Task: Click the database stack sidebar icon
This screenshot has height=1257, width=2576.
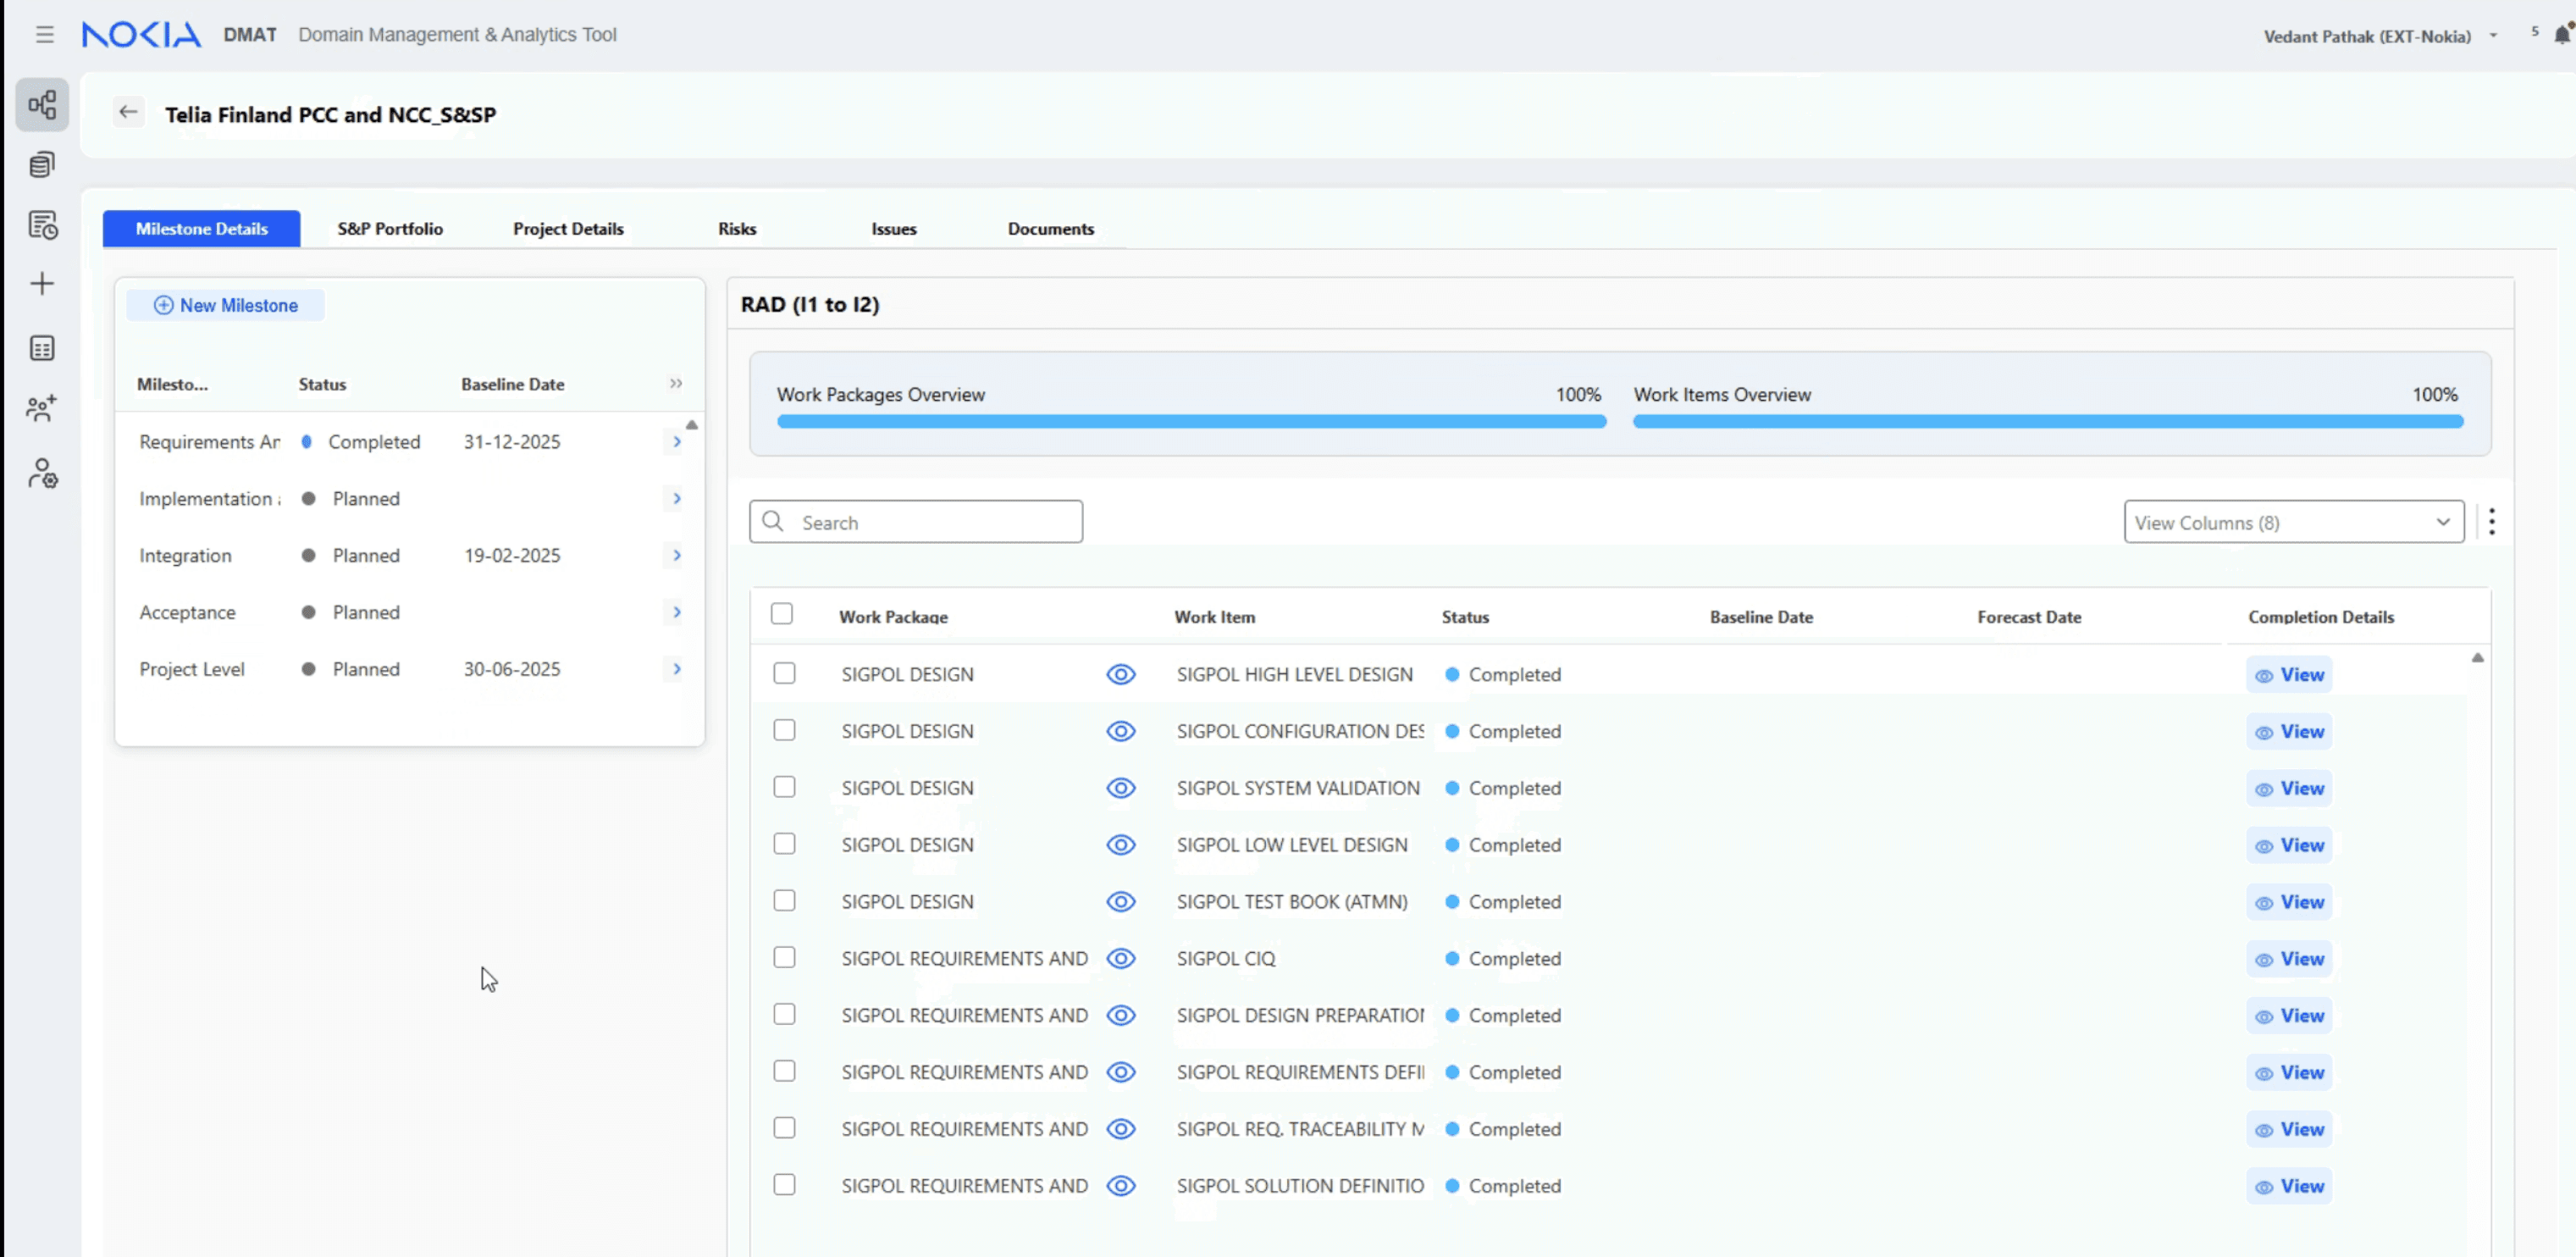Action: (x=42, y=165)
